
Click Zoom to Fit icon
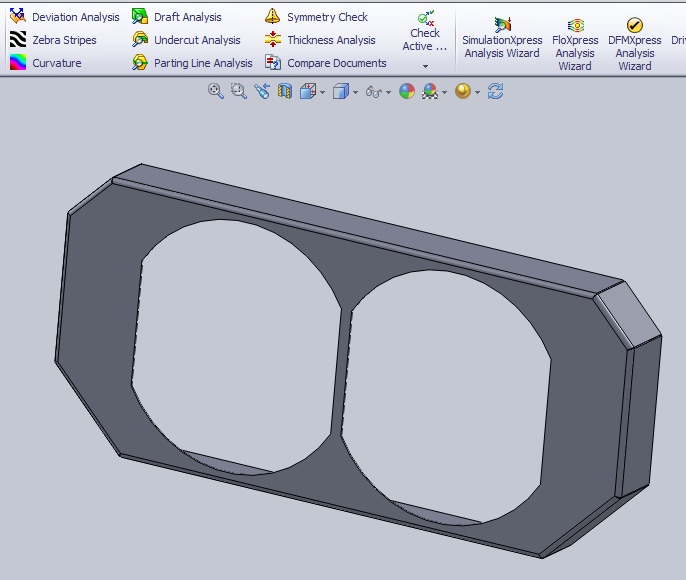pyautogui.click(x=216, y=91)
